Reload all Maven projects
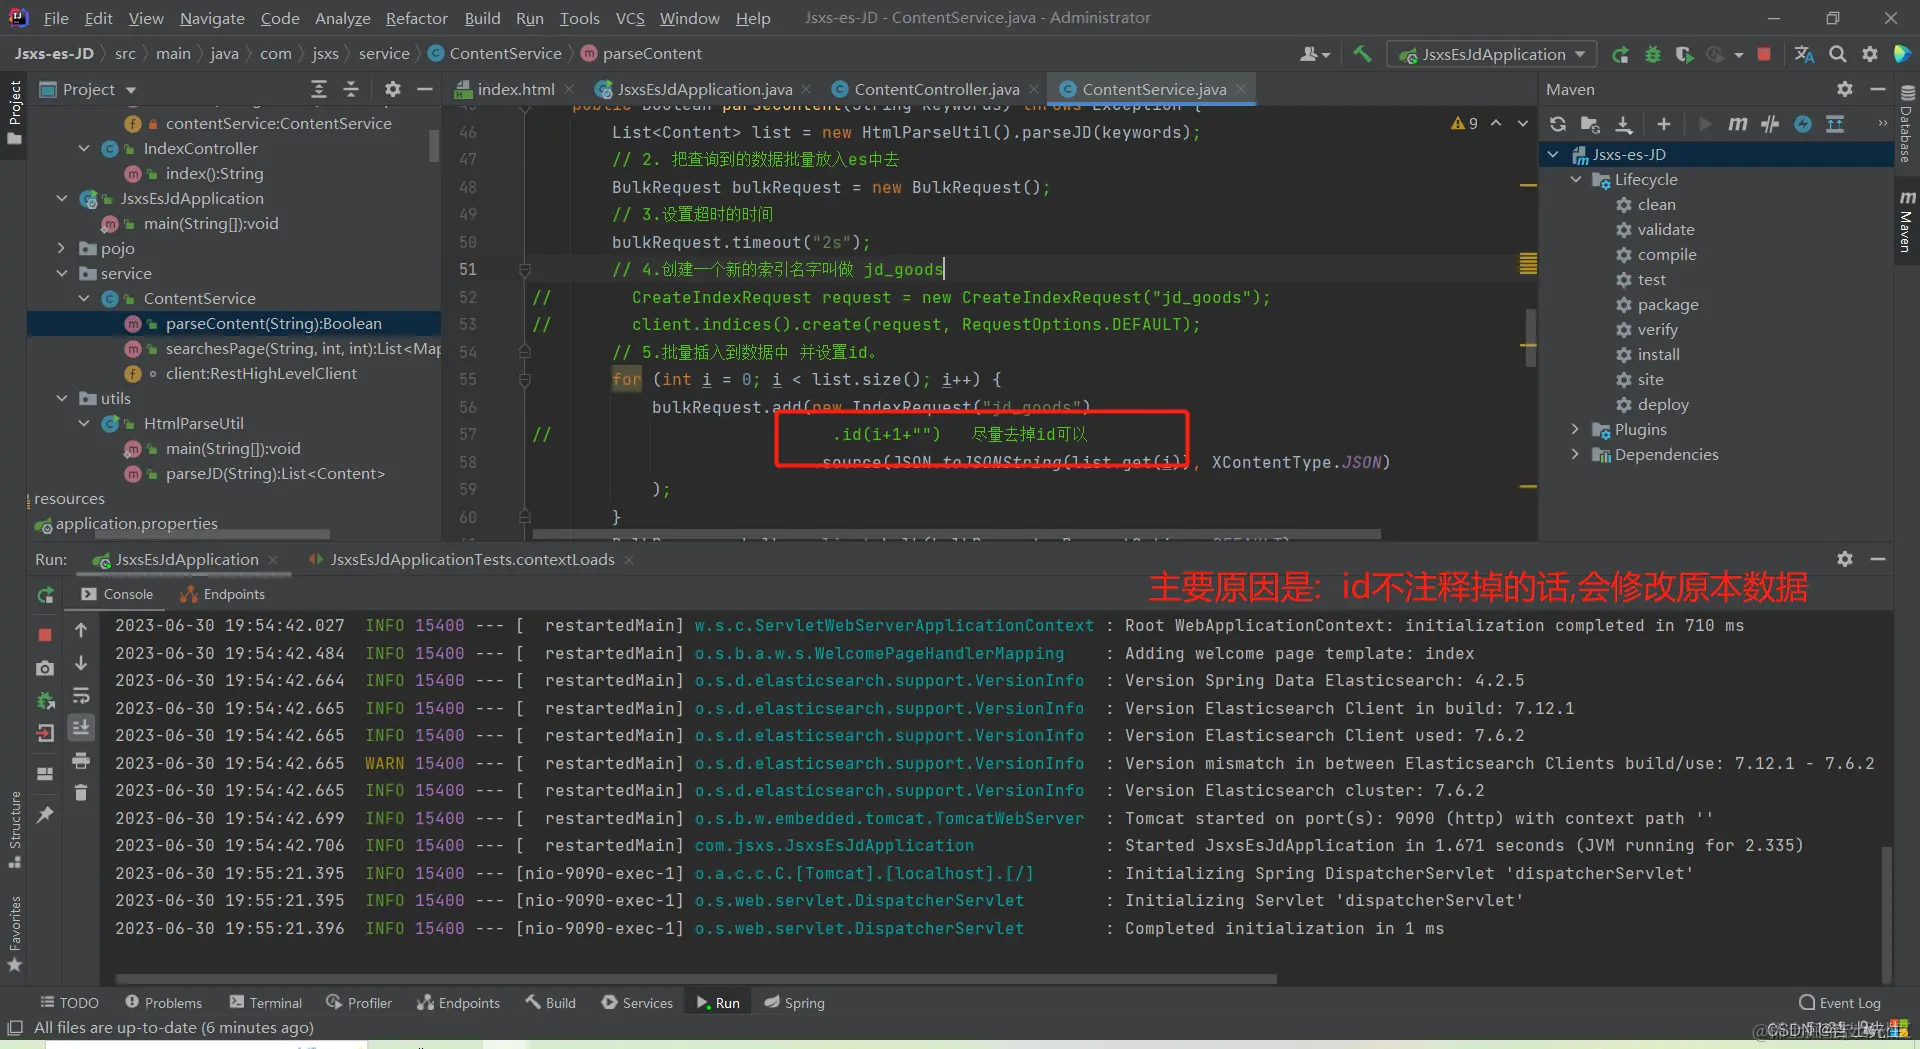The height and width of the screenshot is (1049, 1920). tap(1558, 124)
